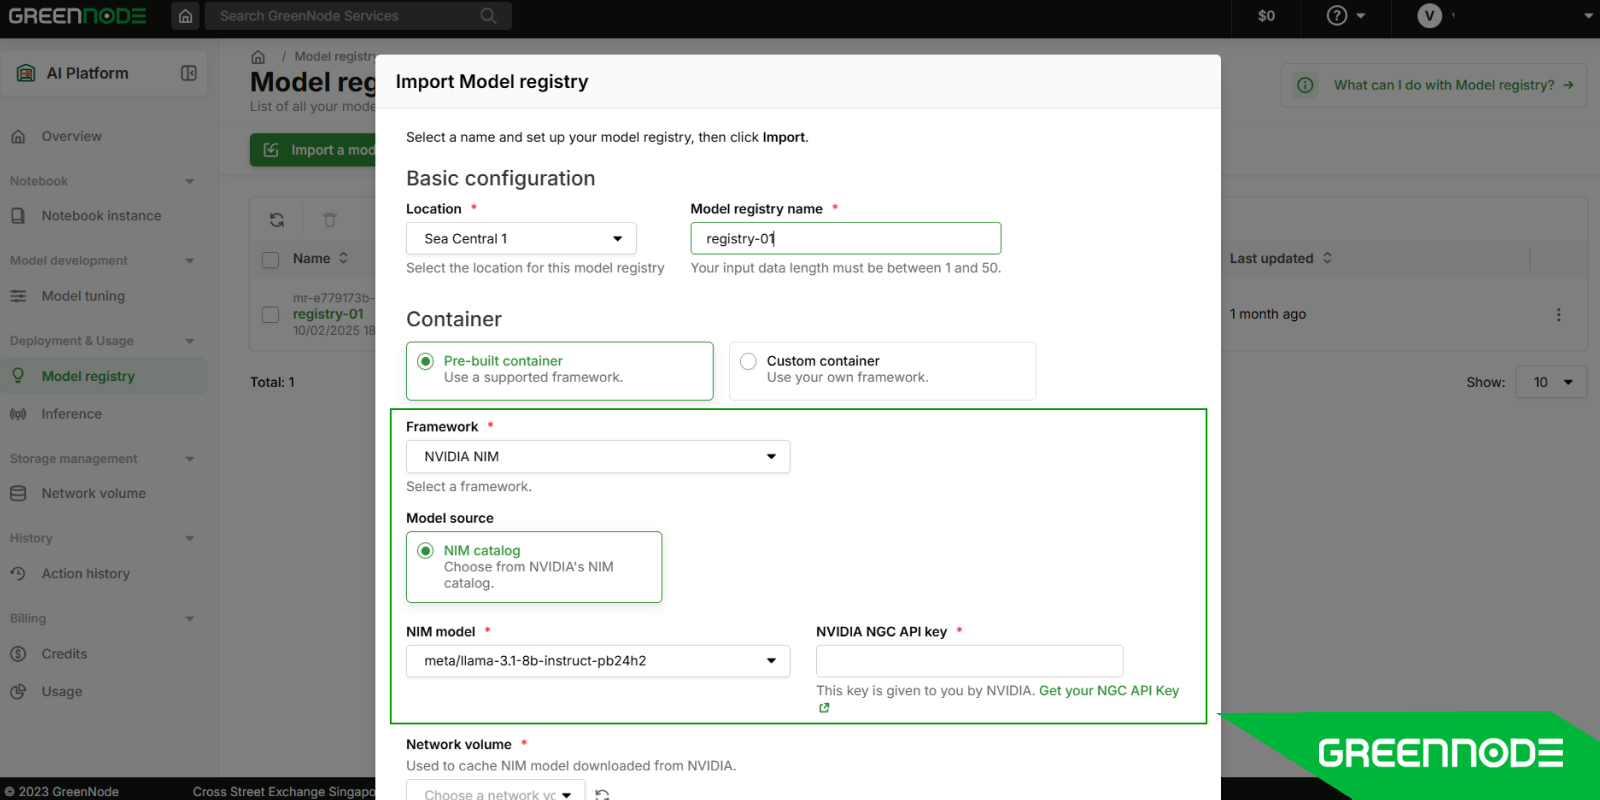Focus the NVIDIA NGC API key field

pyautogui.click(x=970, y=661)
